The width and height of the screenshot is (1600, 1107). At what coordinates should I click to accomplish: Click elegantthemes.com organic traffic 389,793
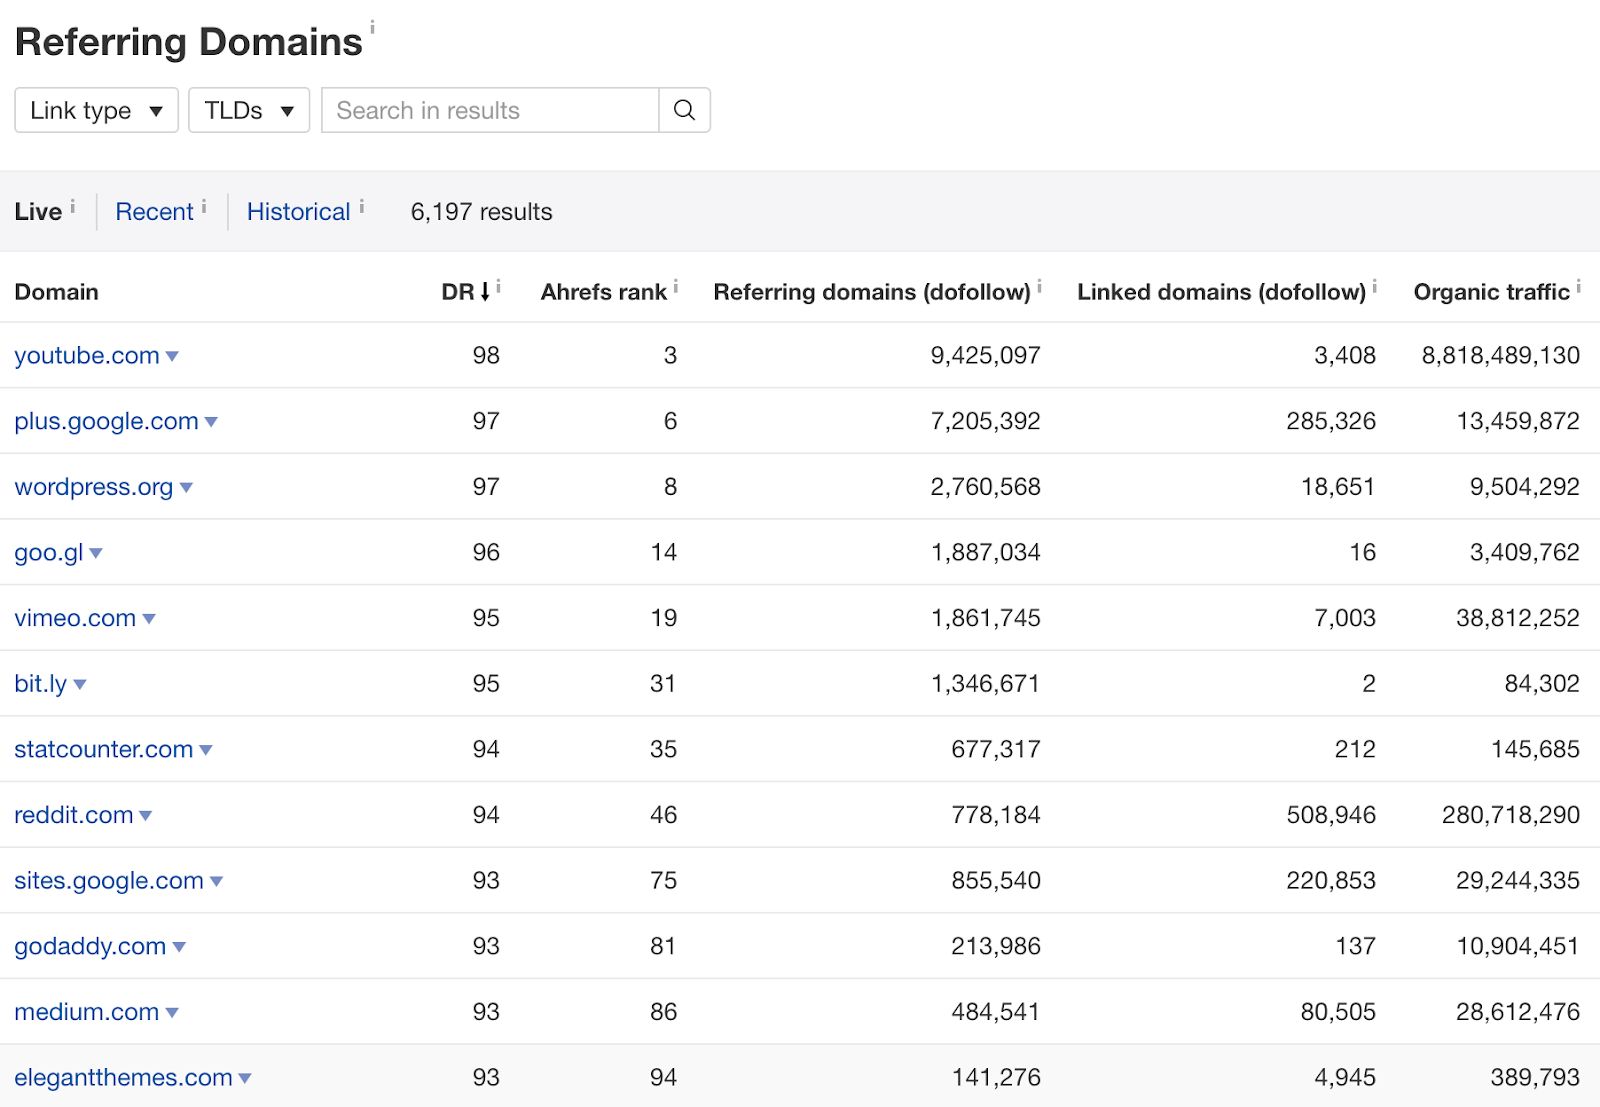(1535, 1078)
